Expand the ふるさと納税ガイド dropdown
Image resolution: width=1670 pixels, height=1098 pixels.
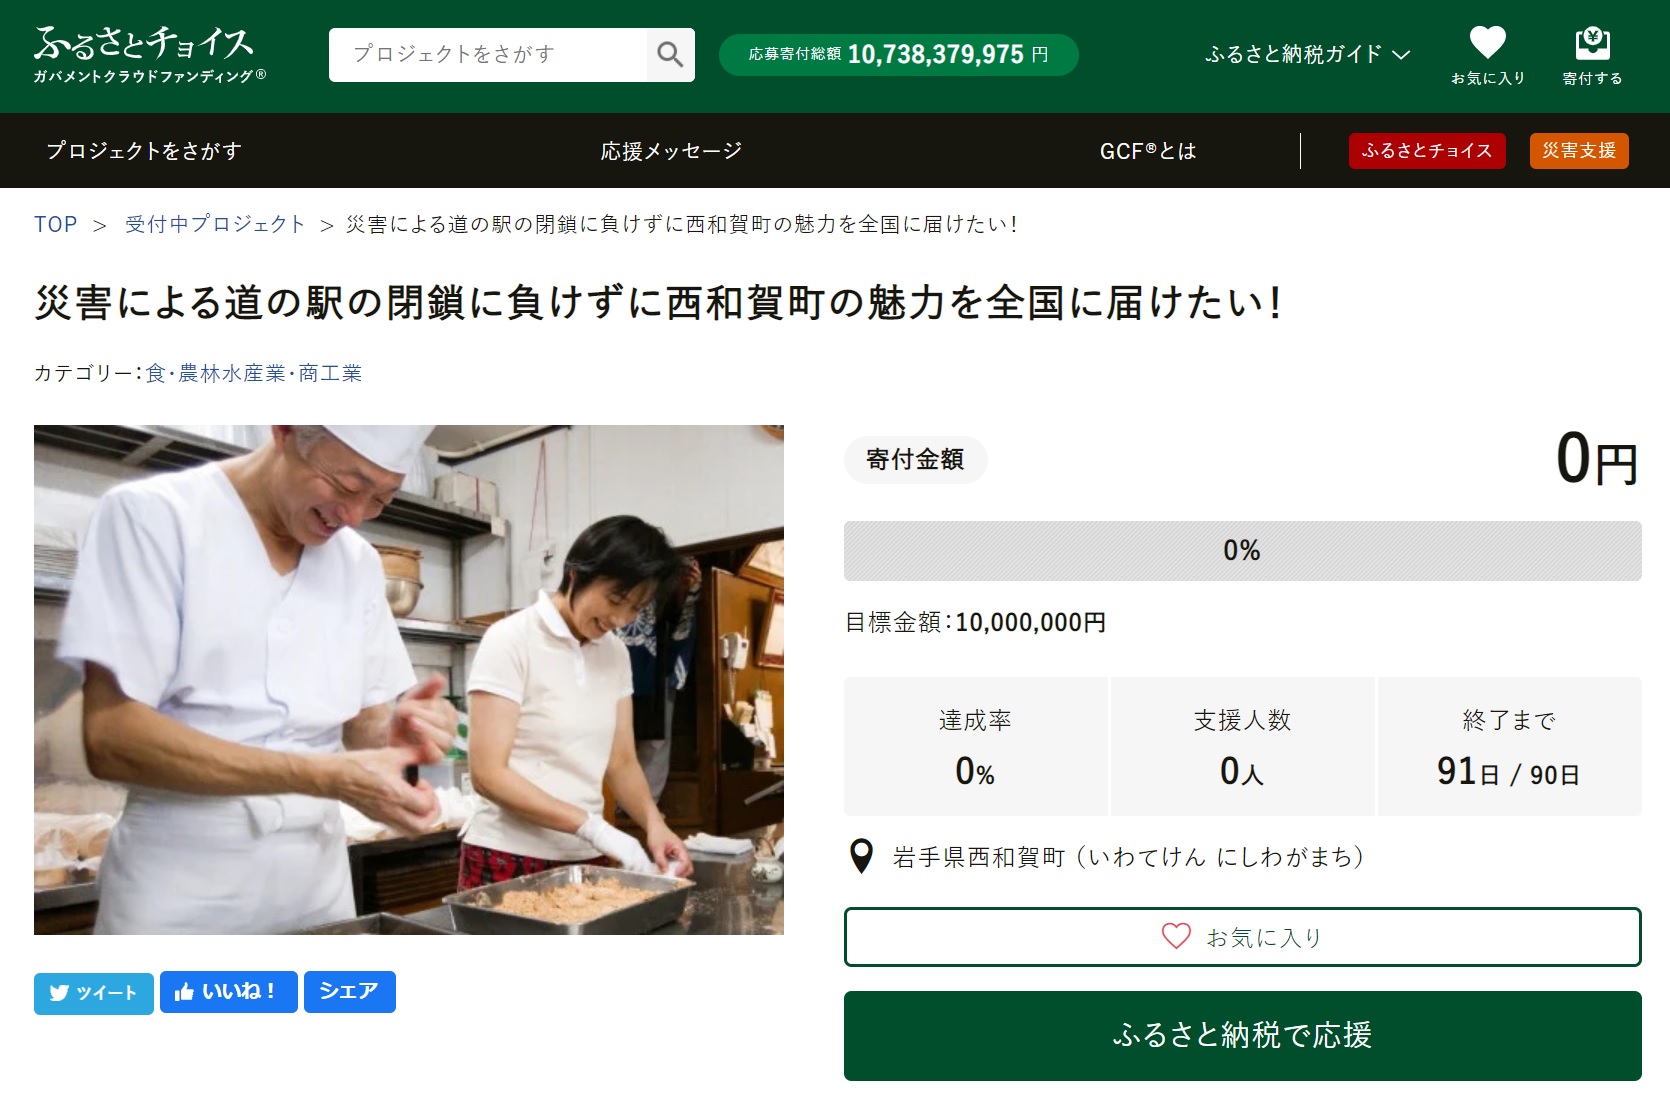pyautogui.click(x=1307, y=54)
